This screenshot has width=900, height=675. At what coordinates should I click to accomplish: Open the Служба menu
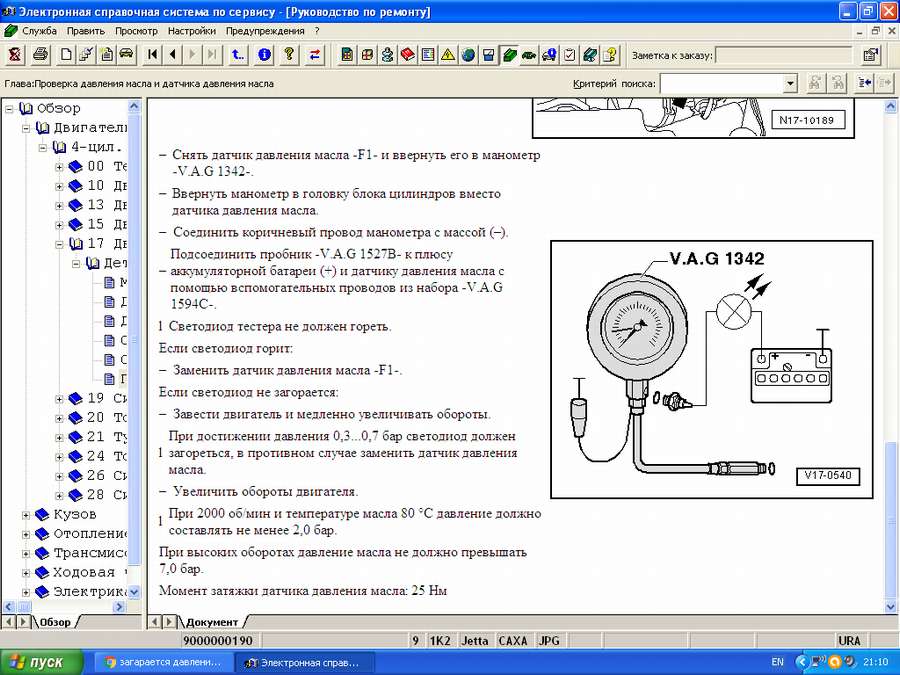[x=39, y=30]
